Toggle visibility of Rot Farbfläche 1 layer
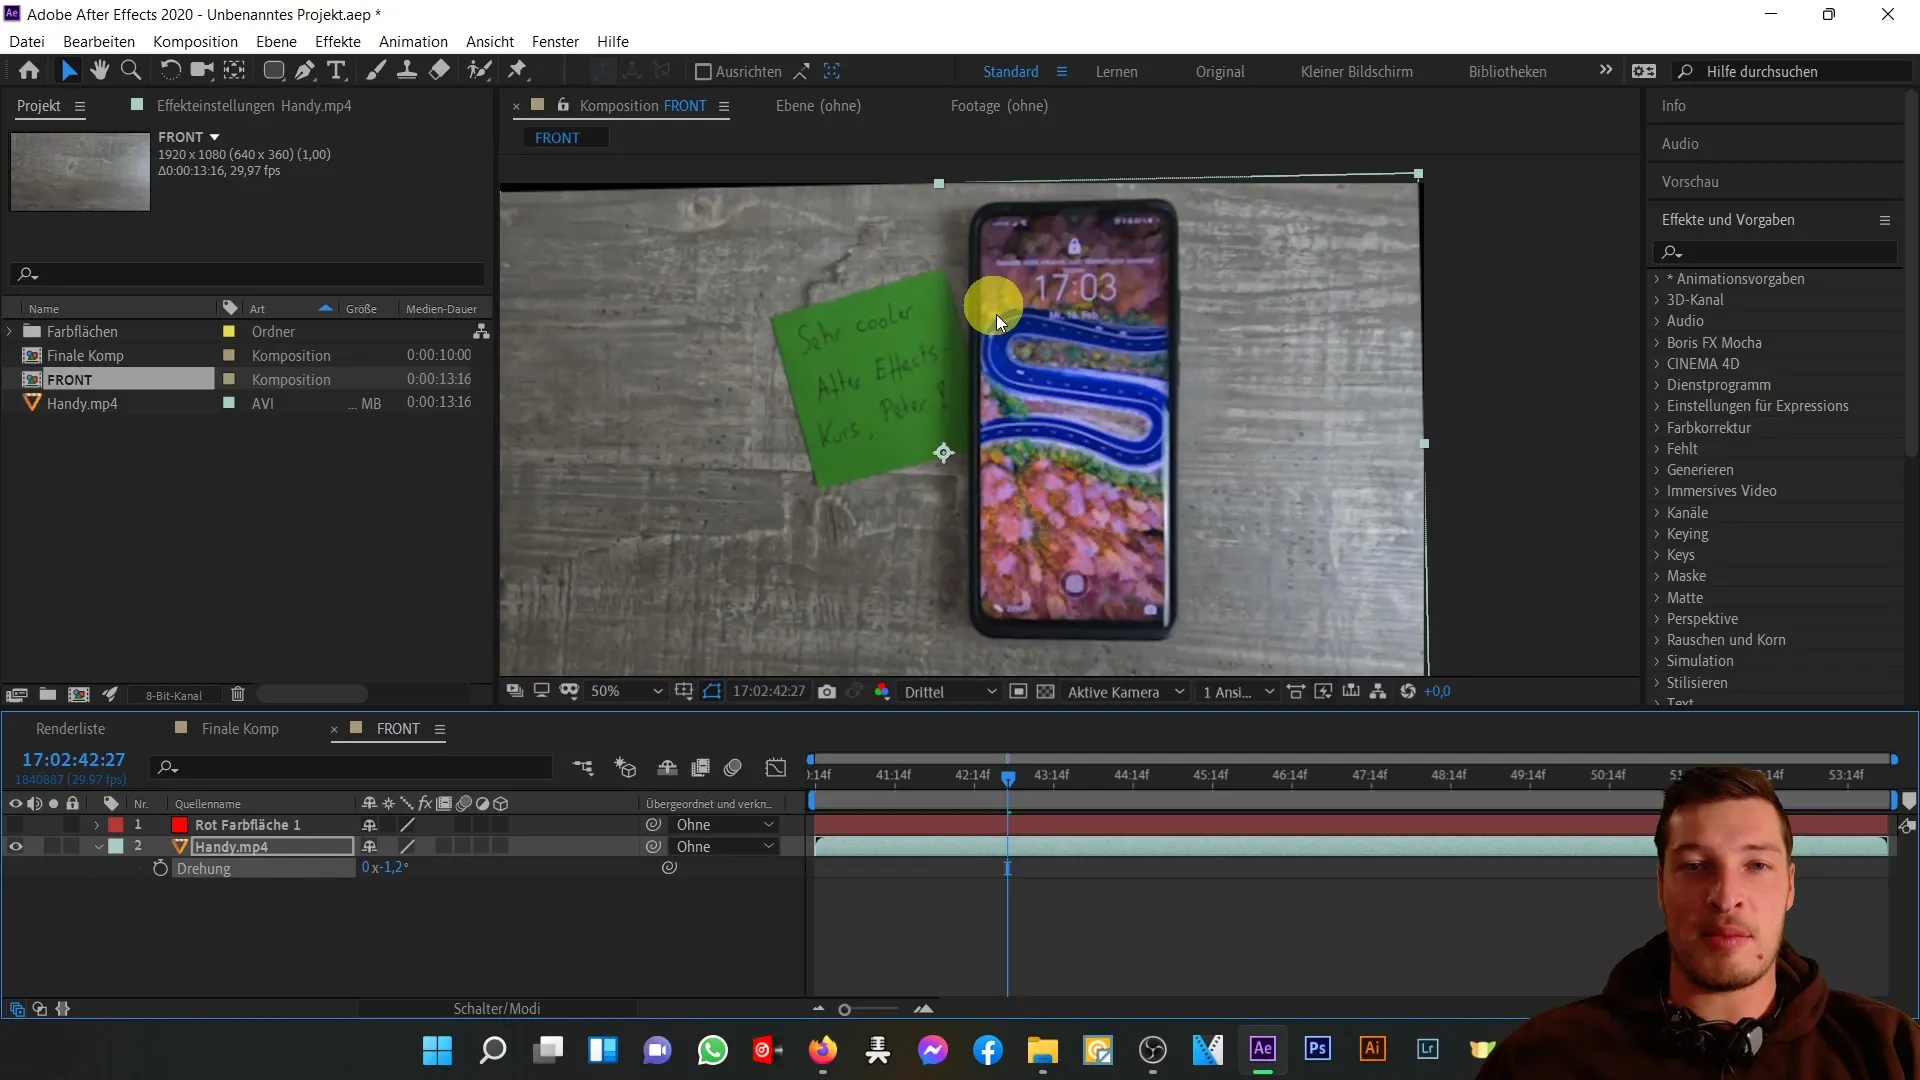The image size is (1920, 1080). coord(15,825)
